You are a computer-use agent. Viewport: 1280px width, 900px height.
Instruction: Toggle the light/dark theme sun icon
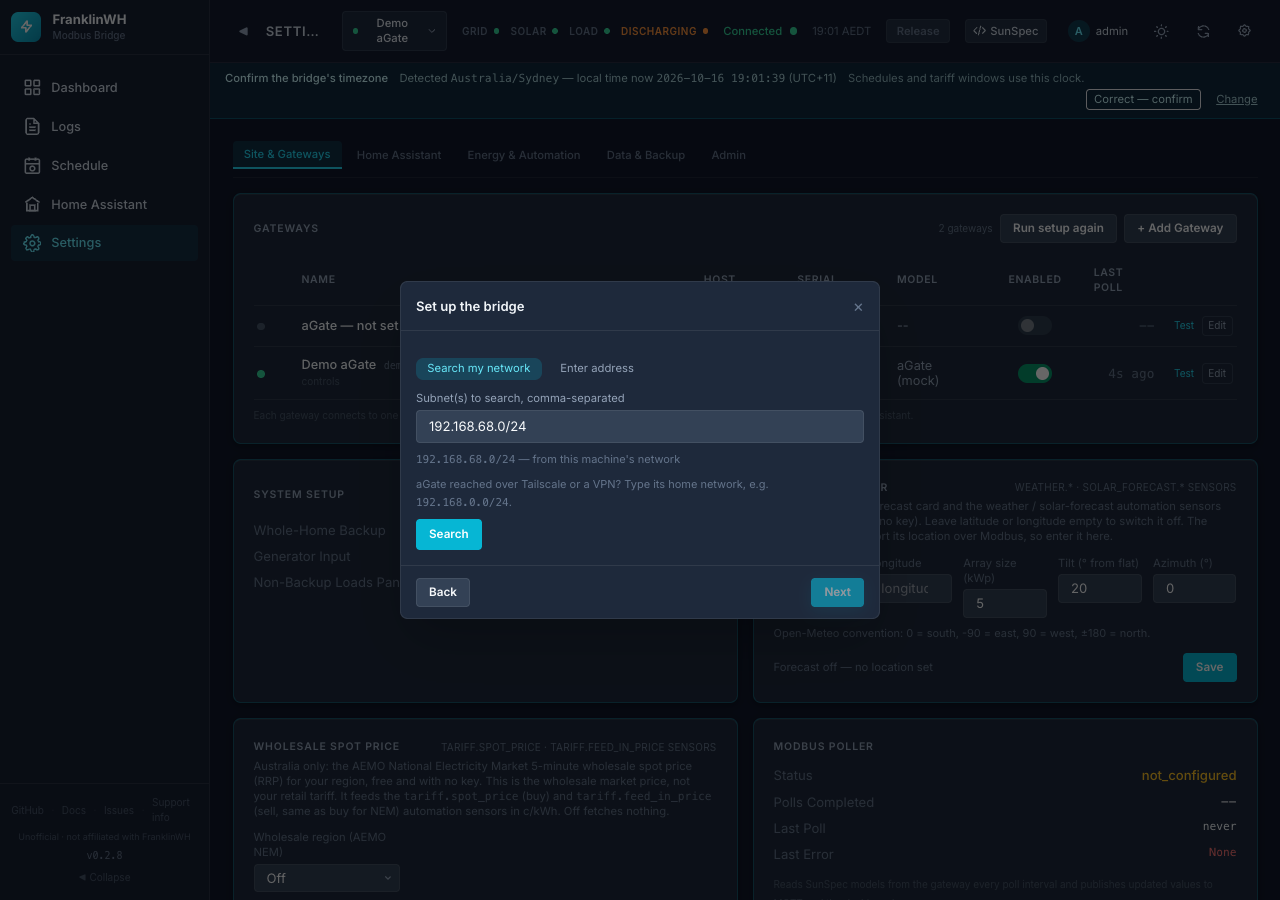pos(1161,31)
